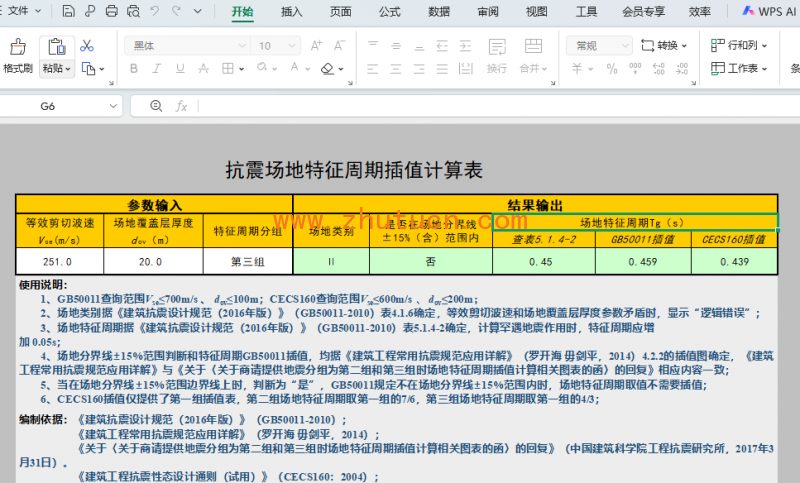This screenshot has width=800, height=483.
Task: Click the cell borders icon
Action: (x=228, y=68)
